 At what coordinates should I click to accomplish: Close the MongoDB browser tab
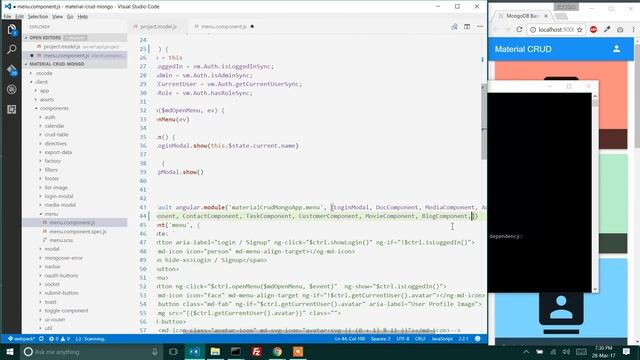546,16
